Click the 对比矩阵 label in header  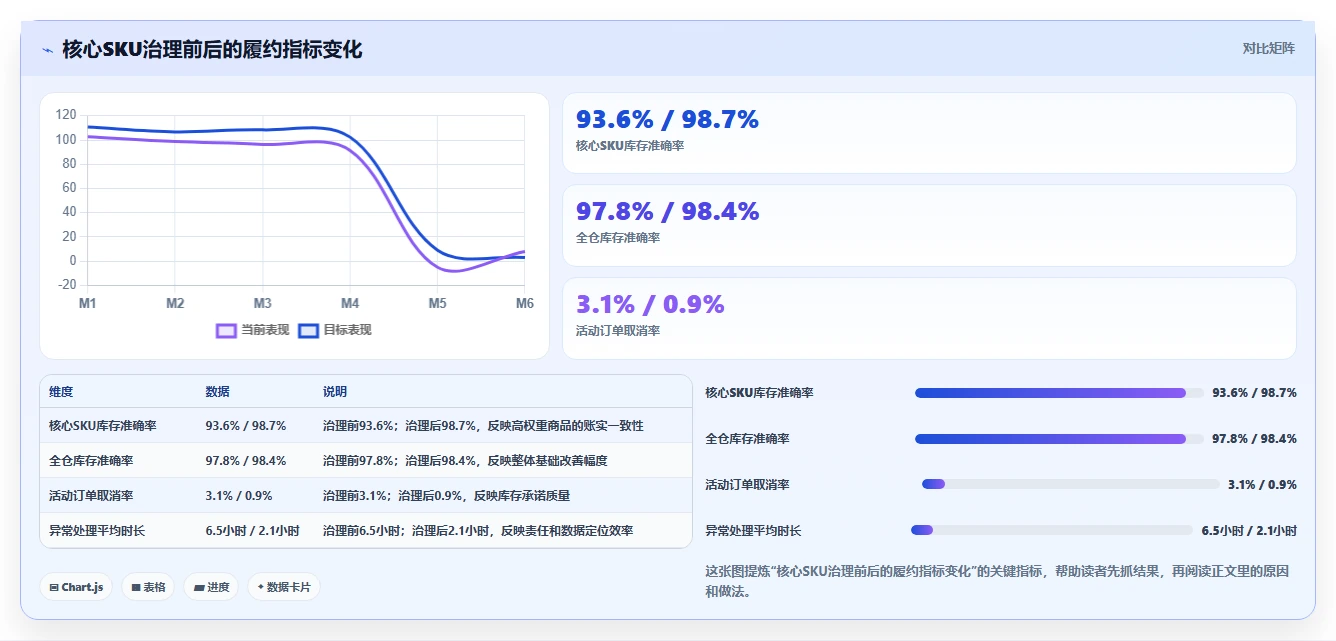click(x=1268, y=48)
